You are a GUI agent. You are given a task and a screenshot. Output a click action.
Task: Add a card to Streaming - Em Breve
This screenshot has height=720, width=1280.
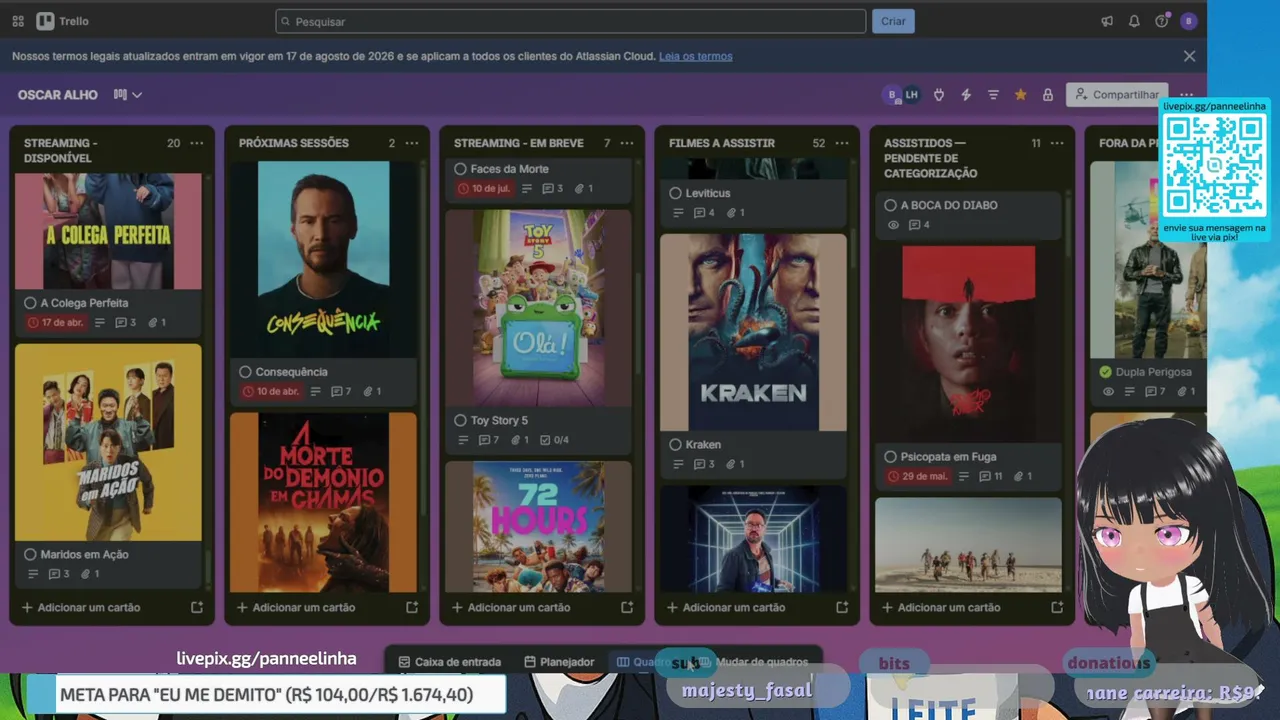click(x=511, y=607)
